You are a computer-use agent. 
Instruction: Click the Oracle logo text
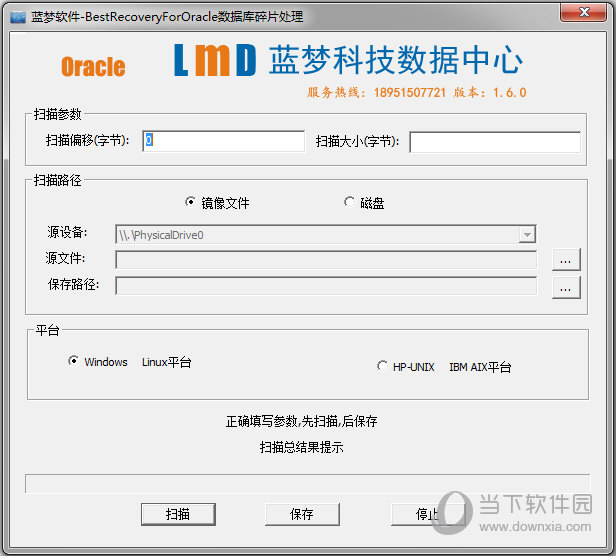pyautogui.click(x=94, y=66)
